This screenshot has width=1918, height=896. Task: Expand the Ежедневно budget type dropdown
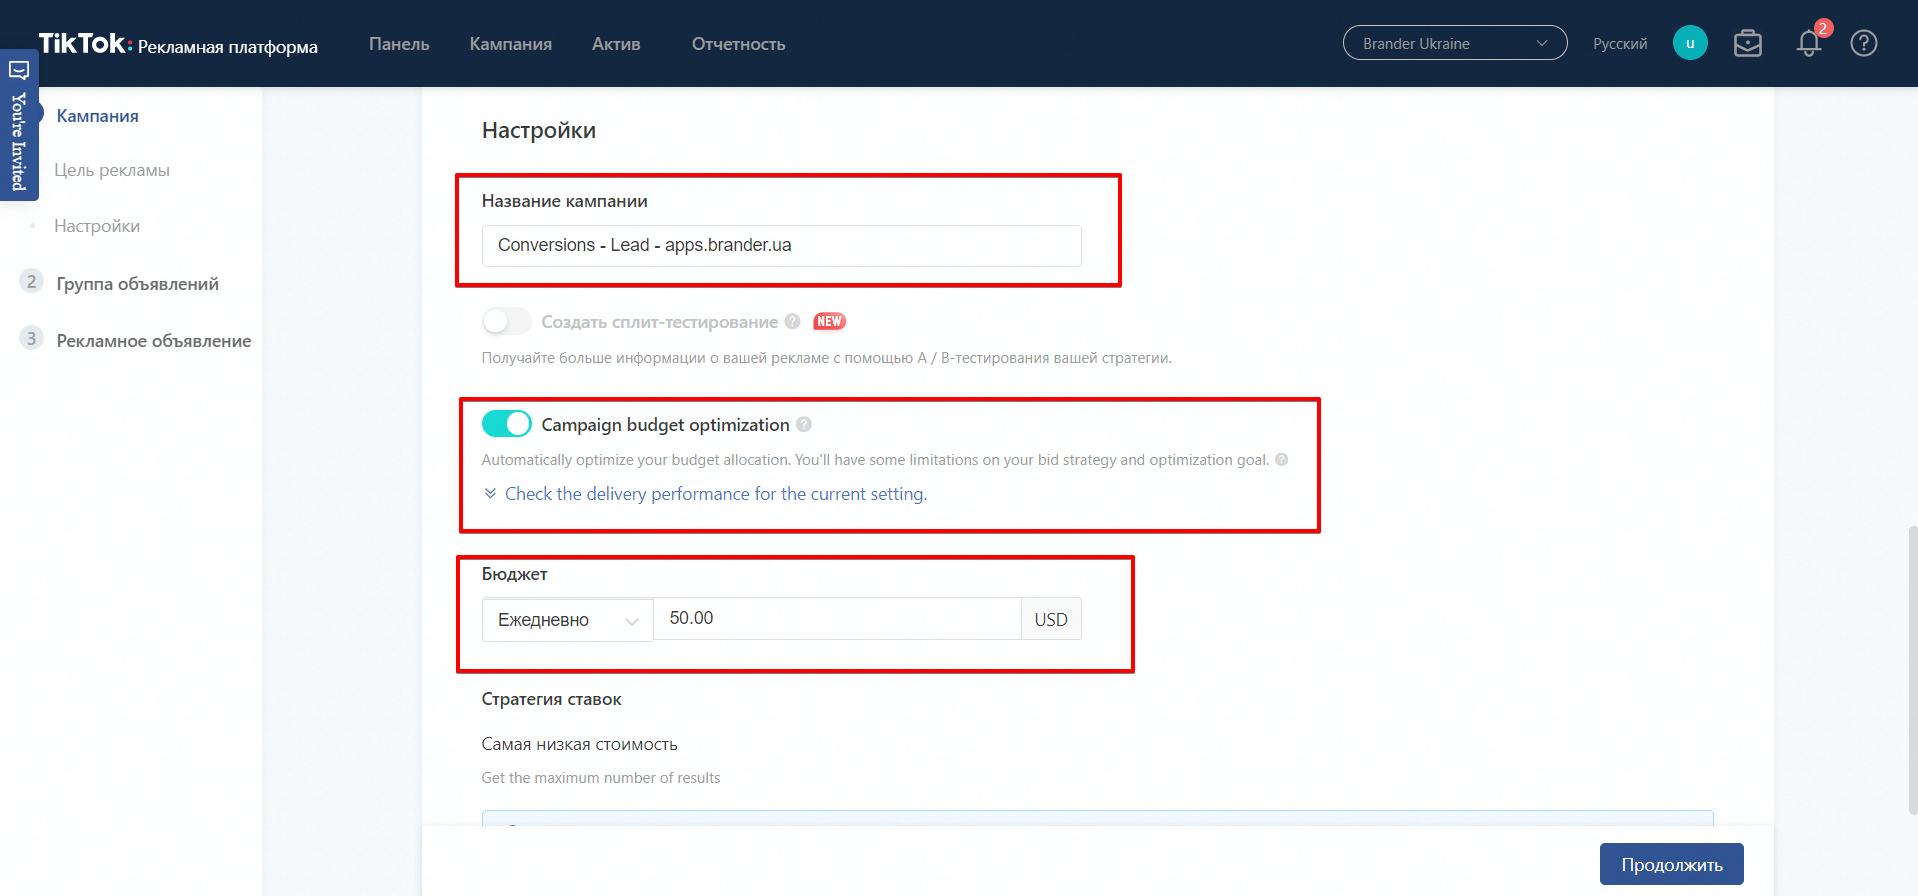[x=567, y=620]
